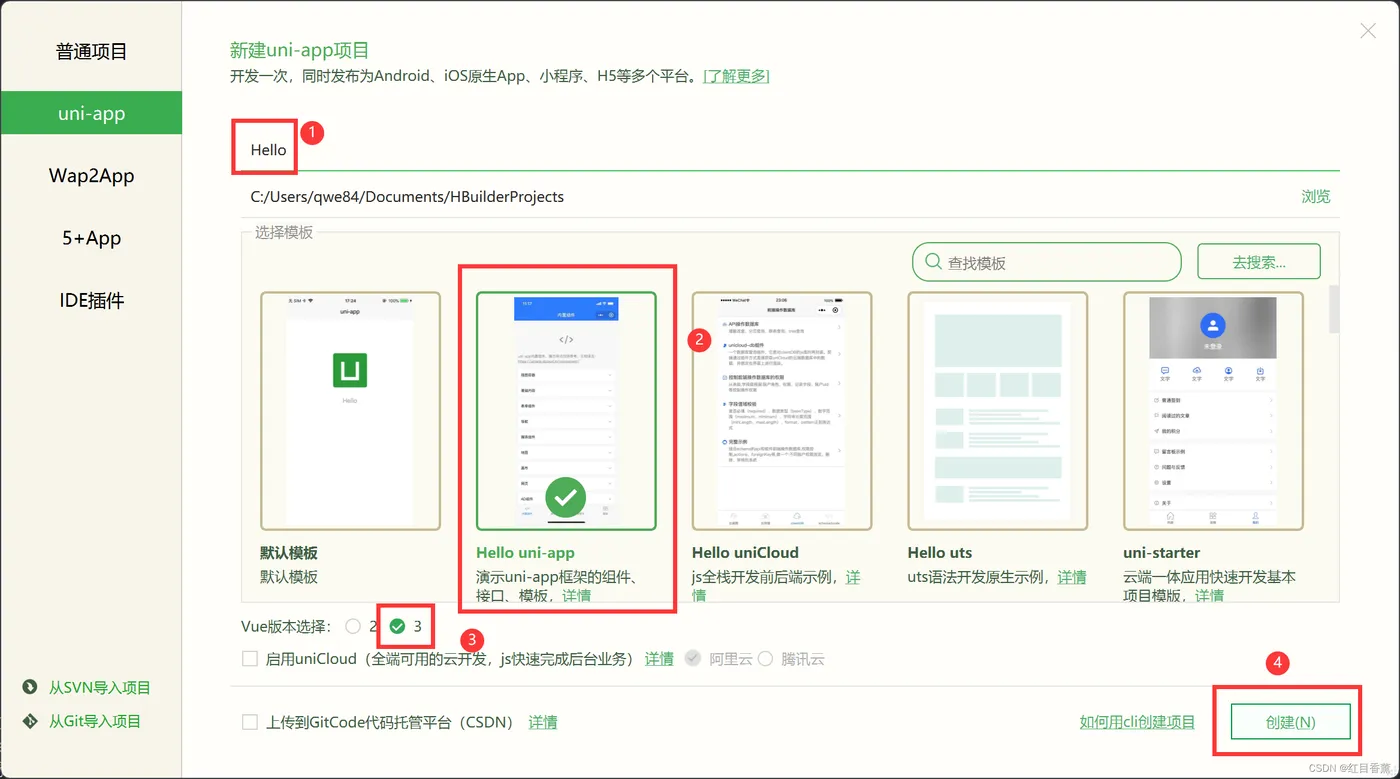Open the 了解更多 link
1400x779 pixels.
(x=737, y=76)
